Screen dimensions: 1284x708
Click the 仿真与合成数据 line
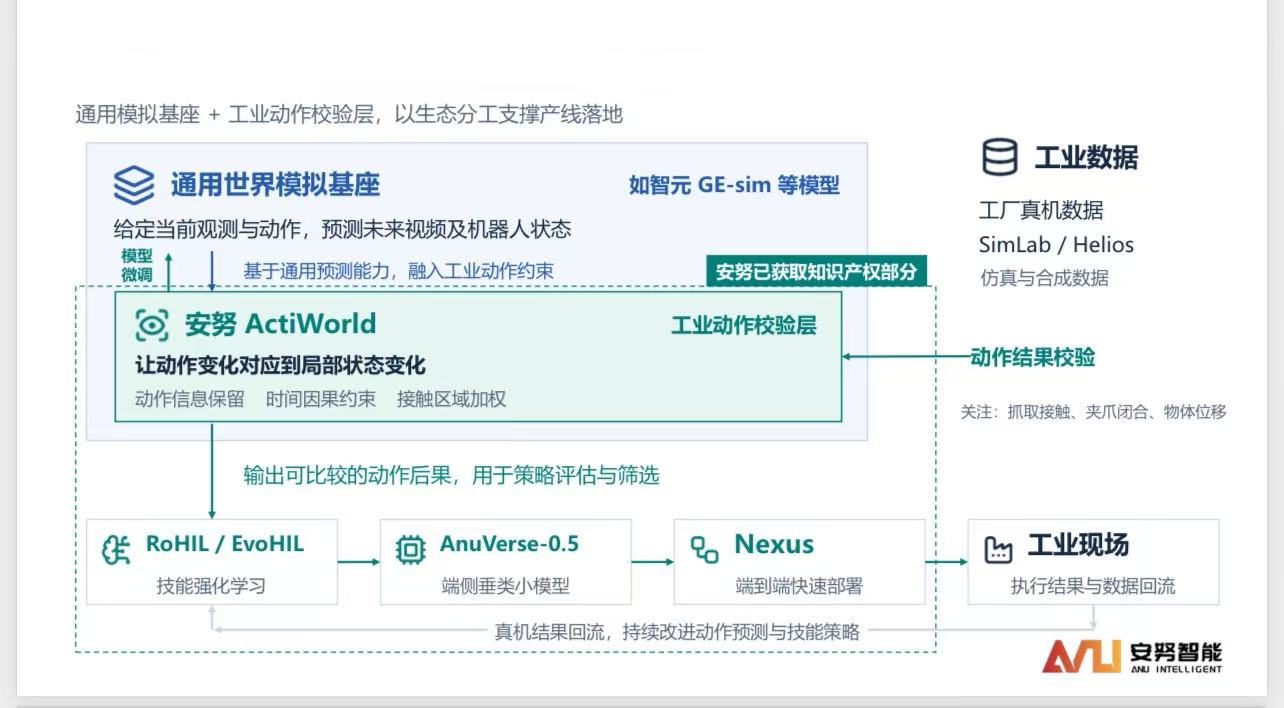(1044, 278)
